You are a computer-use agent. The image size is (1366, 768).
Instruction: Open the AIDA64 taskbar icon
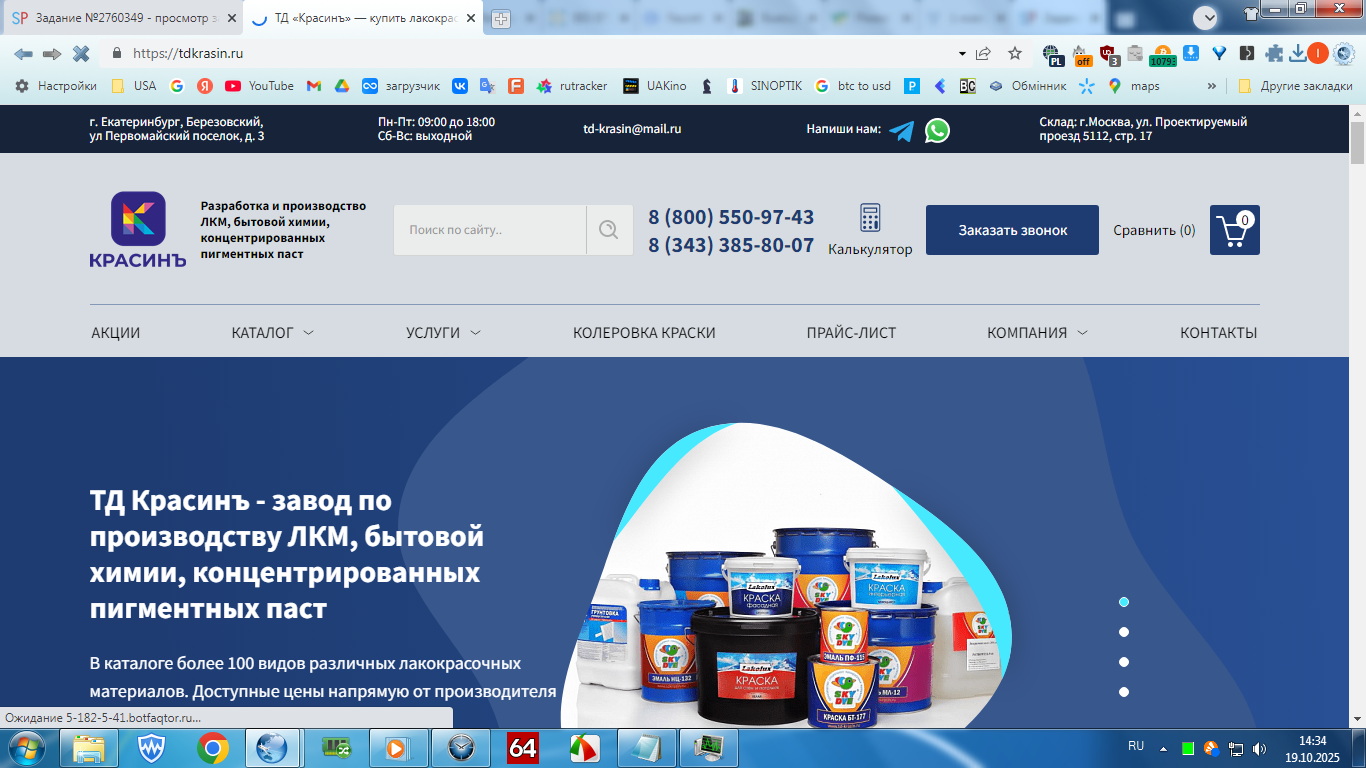click(523, 747)
